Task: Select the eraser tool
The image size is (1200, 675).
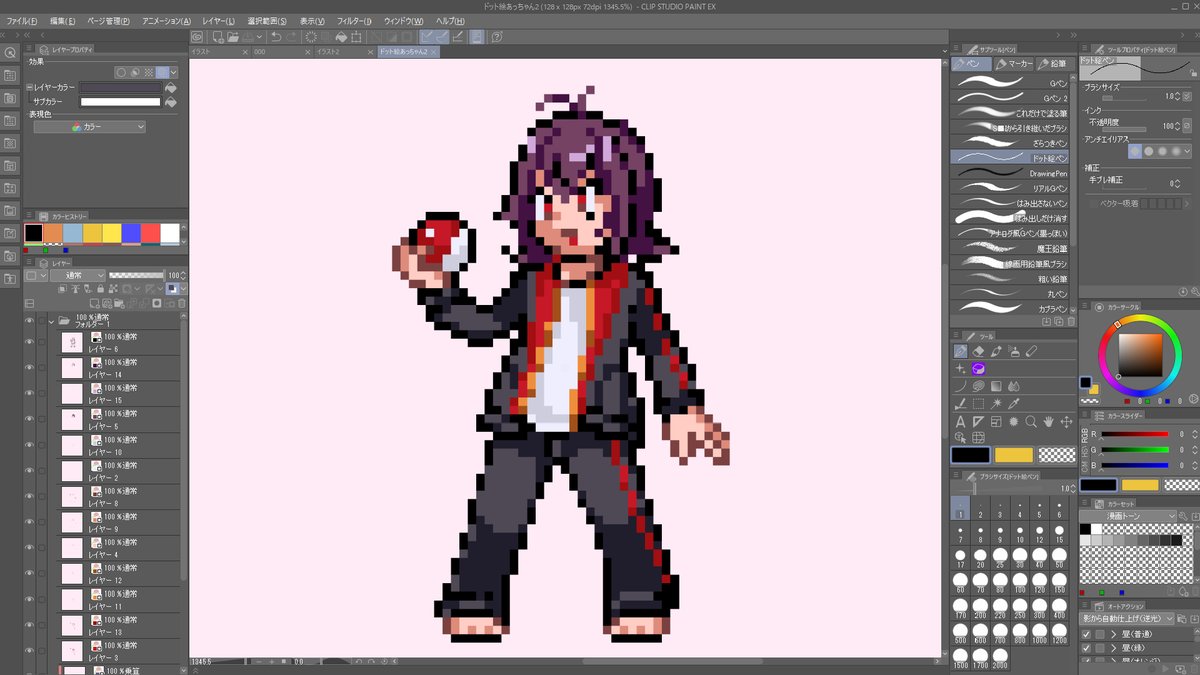Action: [x=978, y=351]
